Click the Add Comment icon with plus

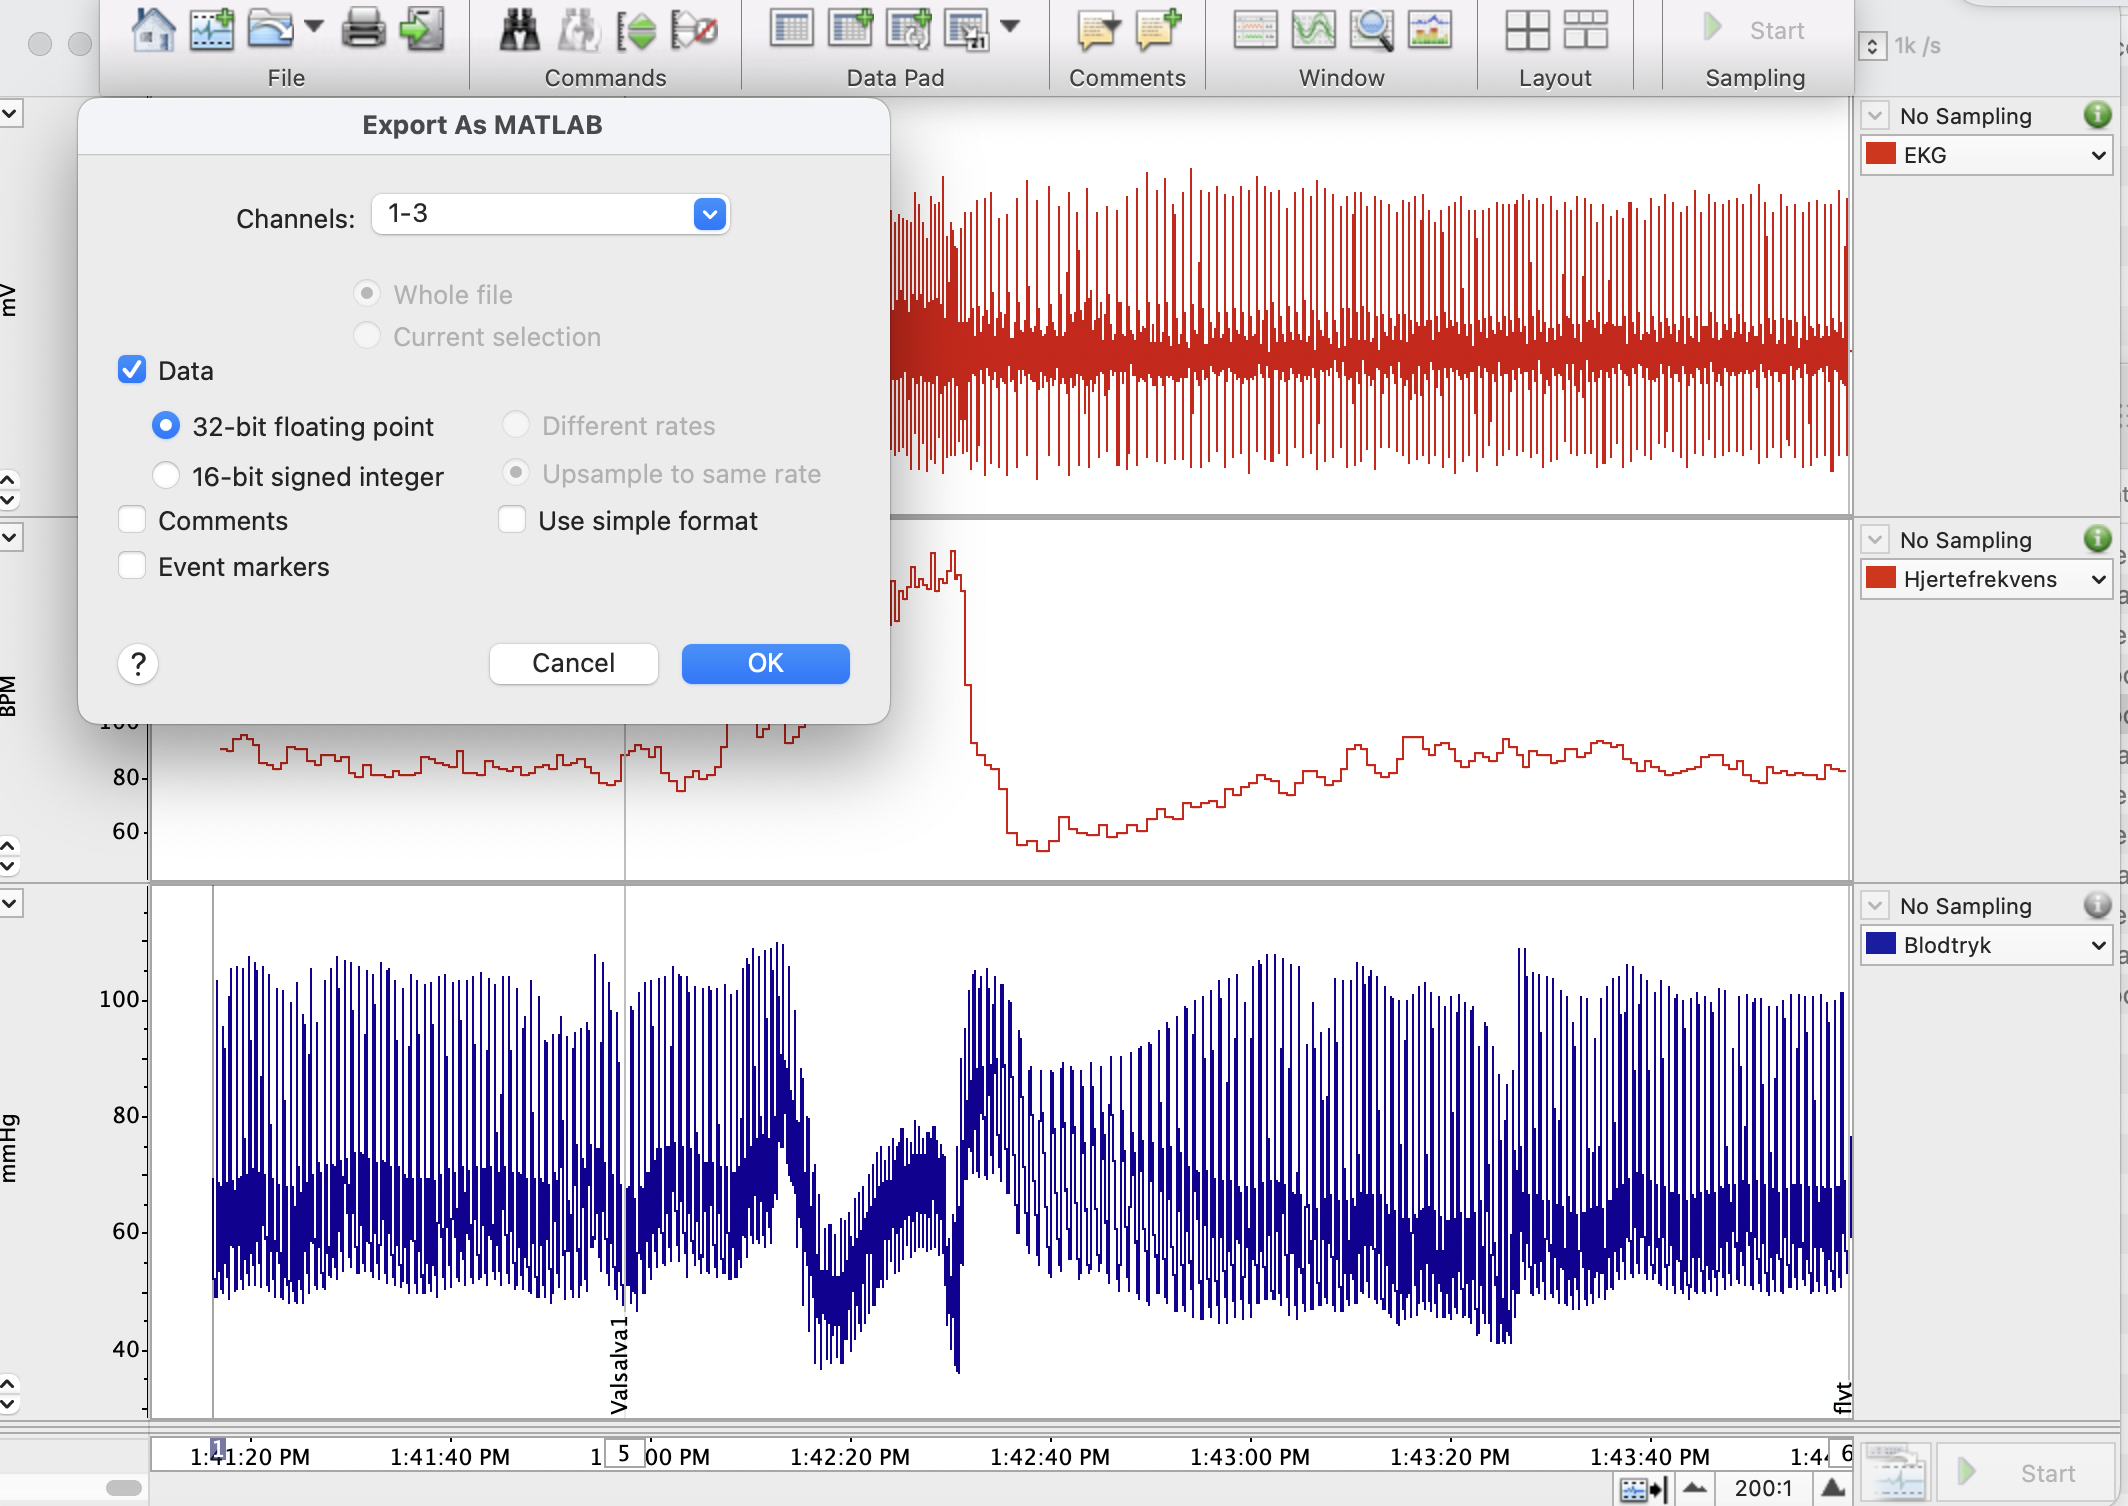(x=1158, y=29)
